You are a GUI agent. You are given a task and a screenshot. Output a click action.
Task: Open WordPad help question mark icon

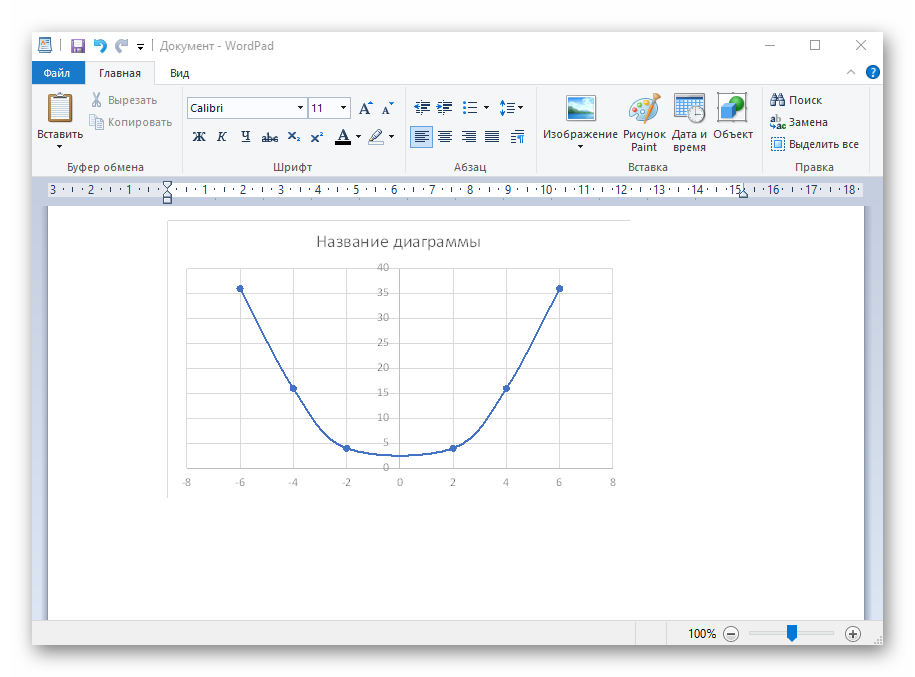pyautogui.click(x=872, y=72)
